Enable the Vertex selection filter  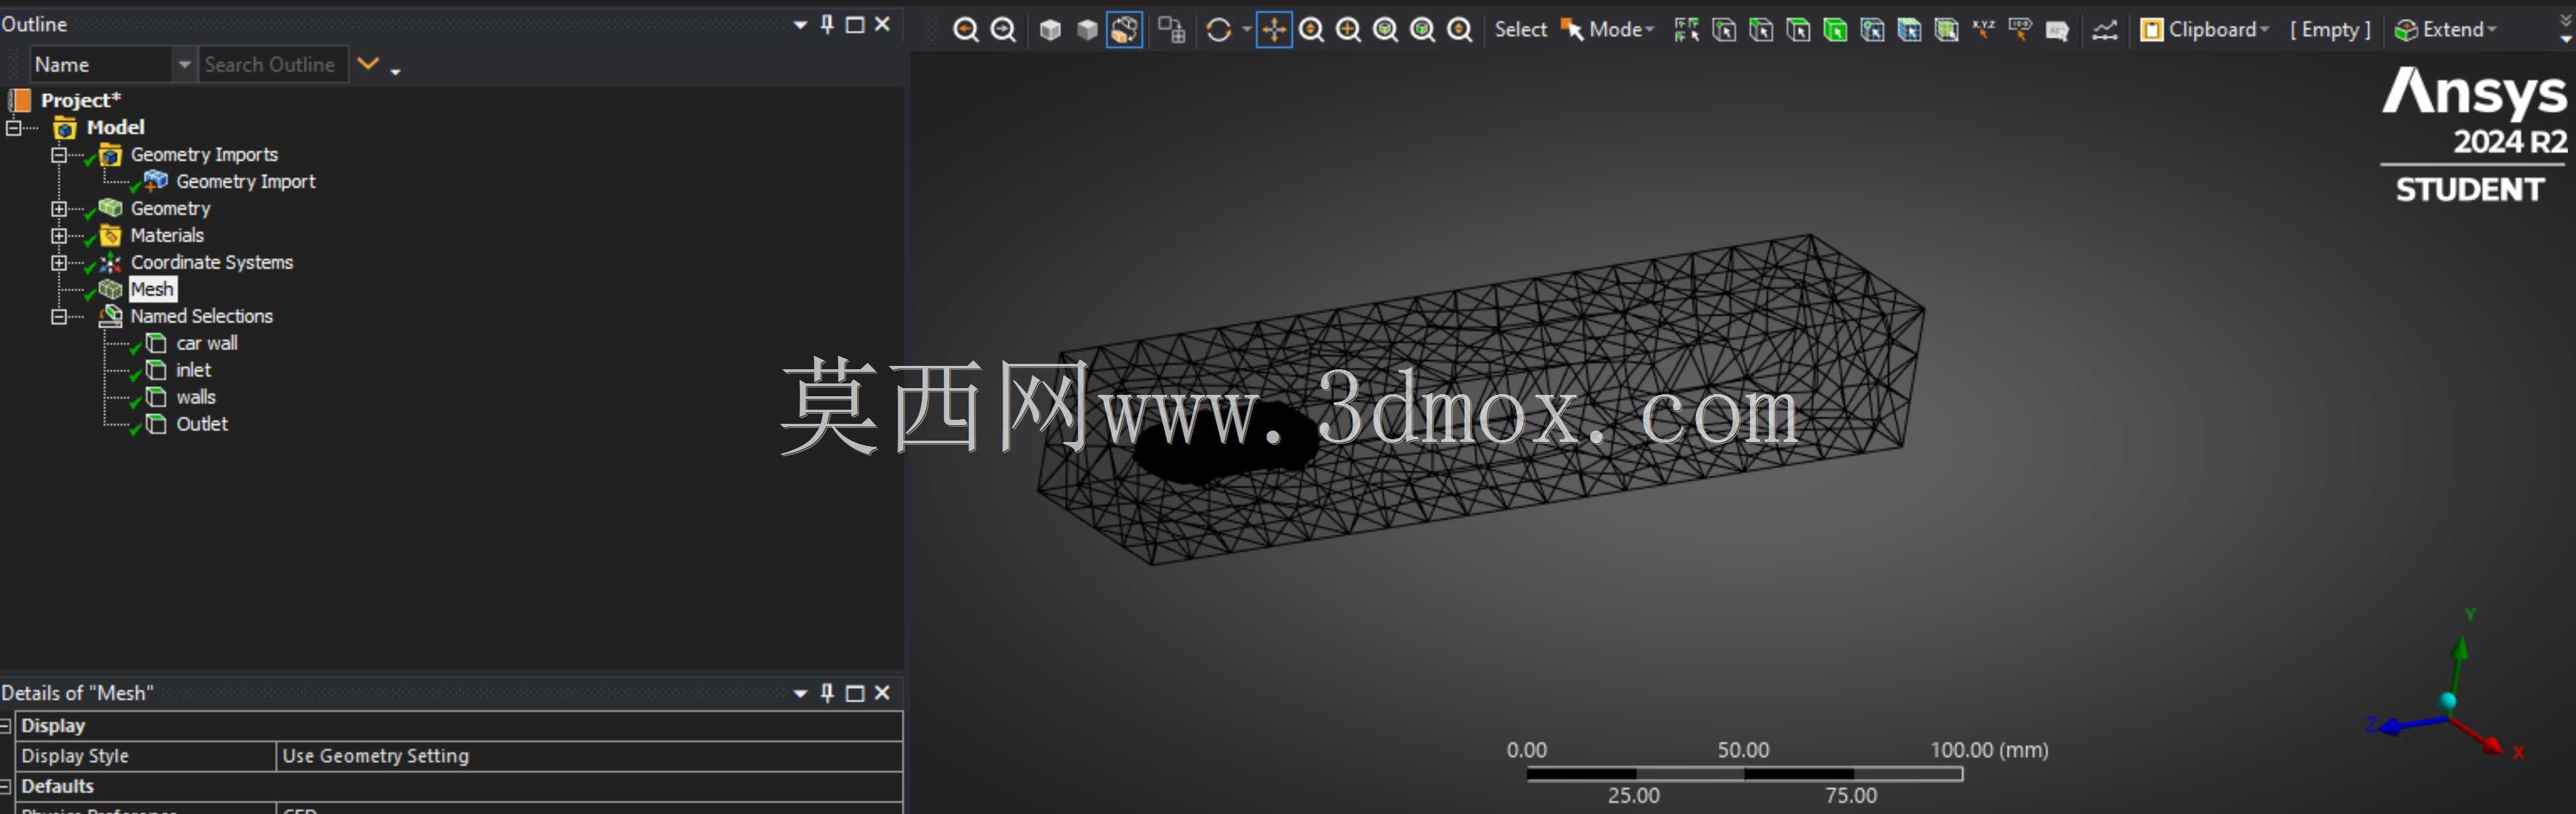[1724, 30]
